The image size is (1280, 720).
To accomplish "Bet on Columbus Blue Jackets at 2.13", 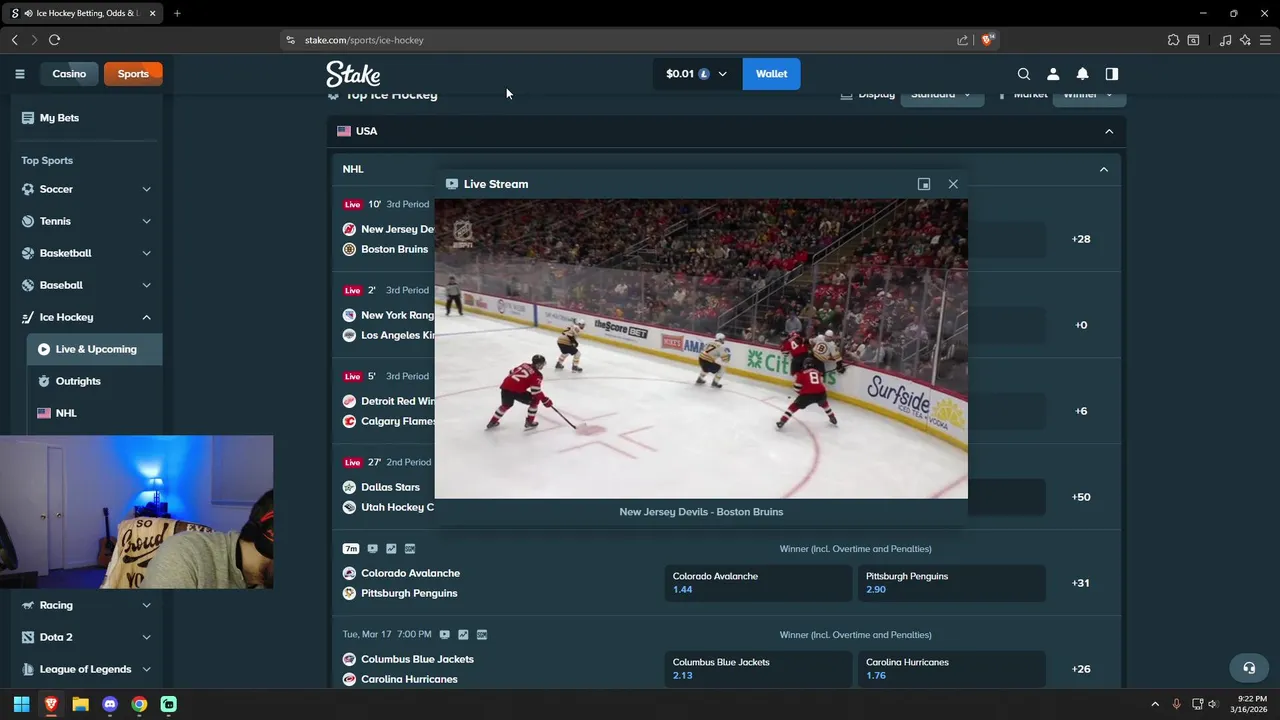I will (757, 669).
